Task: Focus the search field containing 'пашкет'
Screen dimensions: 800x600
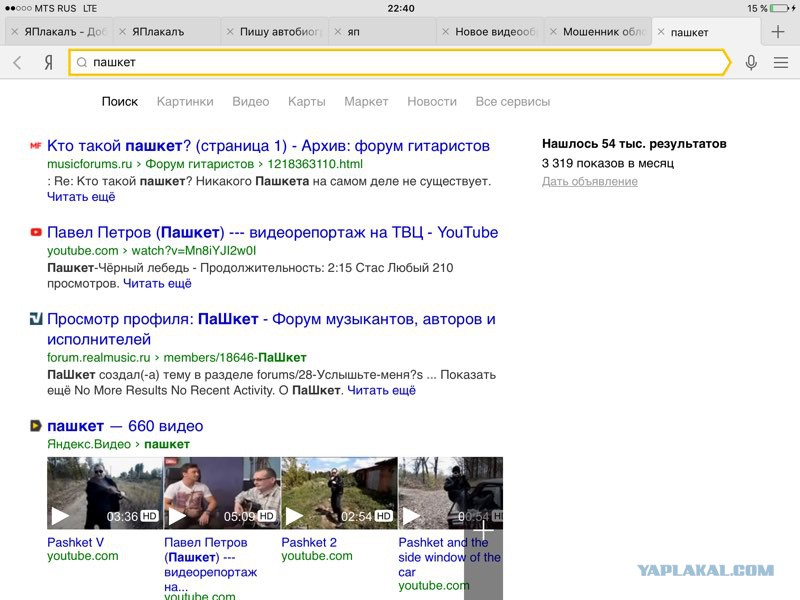Action: 399,62
